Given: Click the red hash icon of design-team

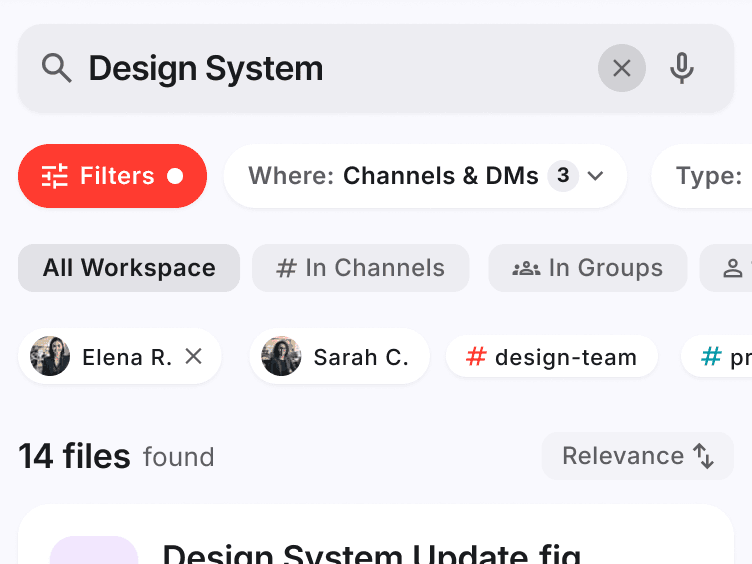Looking at the screenshot, I should point(476,357).
